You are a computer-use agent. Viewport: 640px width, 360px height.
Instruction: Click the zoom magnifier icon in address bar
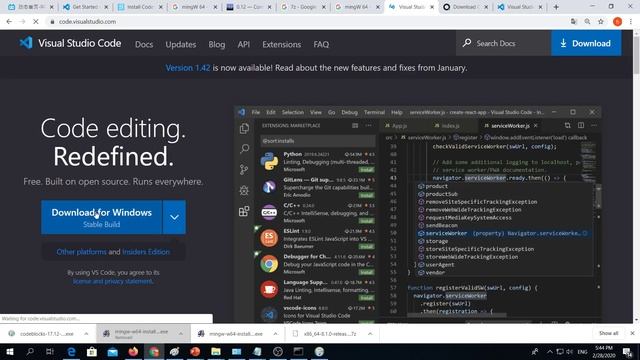coord(587,22)
